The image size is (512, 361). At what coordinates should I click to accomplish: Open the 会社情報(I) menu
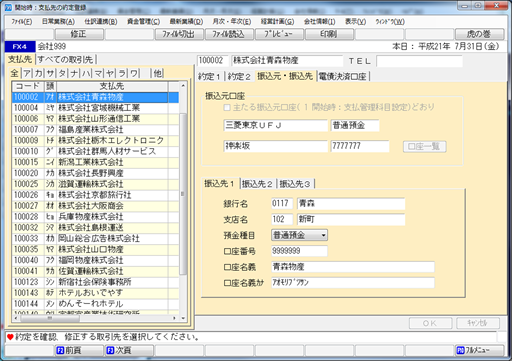pyautogui.click(x=319, y=22)
